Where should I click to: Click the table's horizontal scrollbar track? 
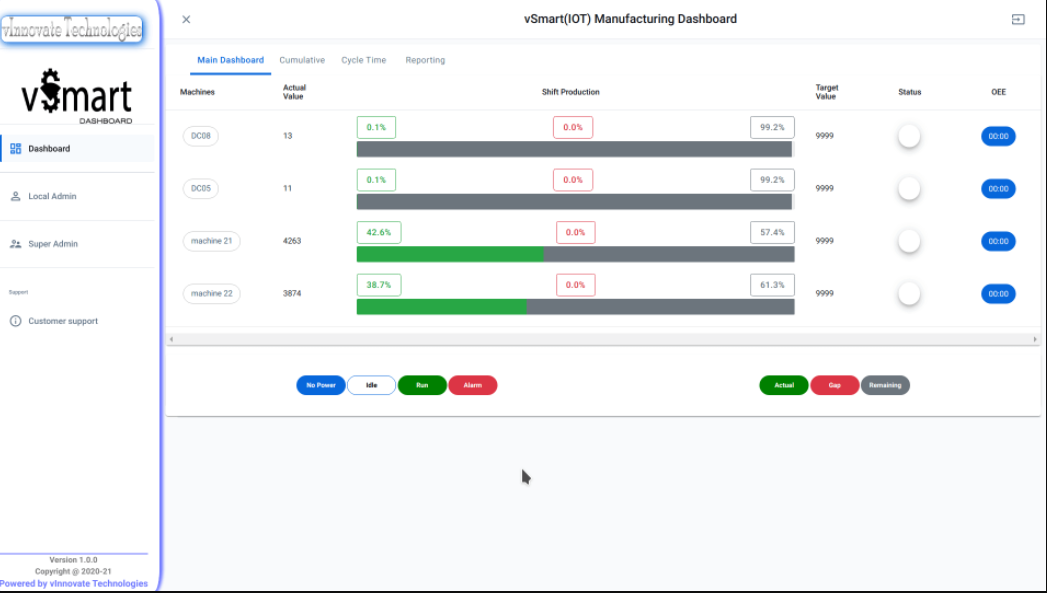coord(603,339)
